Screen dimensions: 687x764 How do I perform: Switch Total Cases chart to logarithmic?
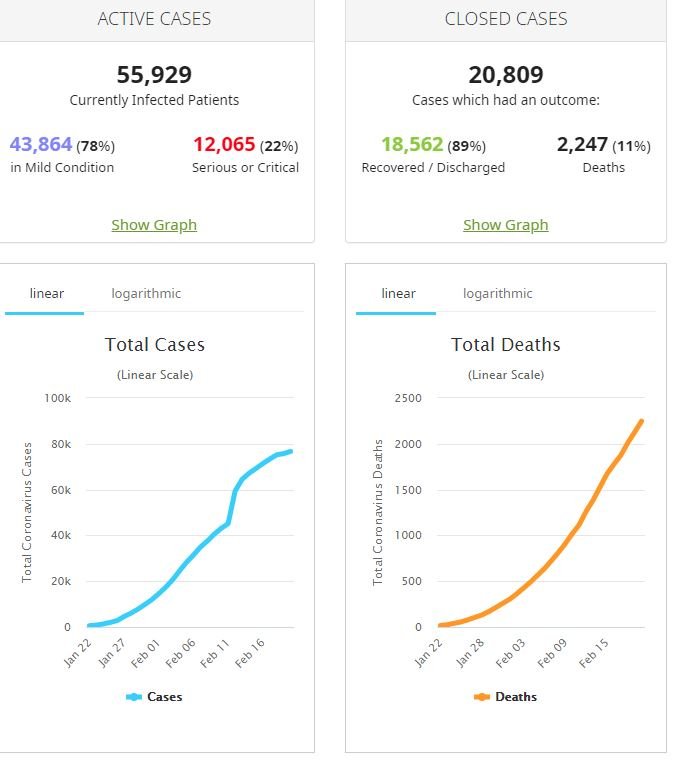[146, 294]
